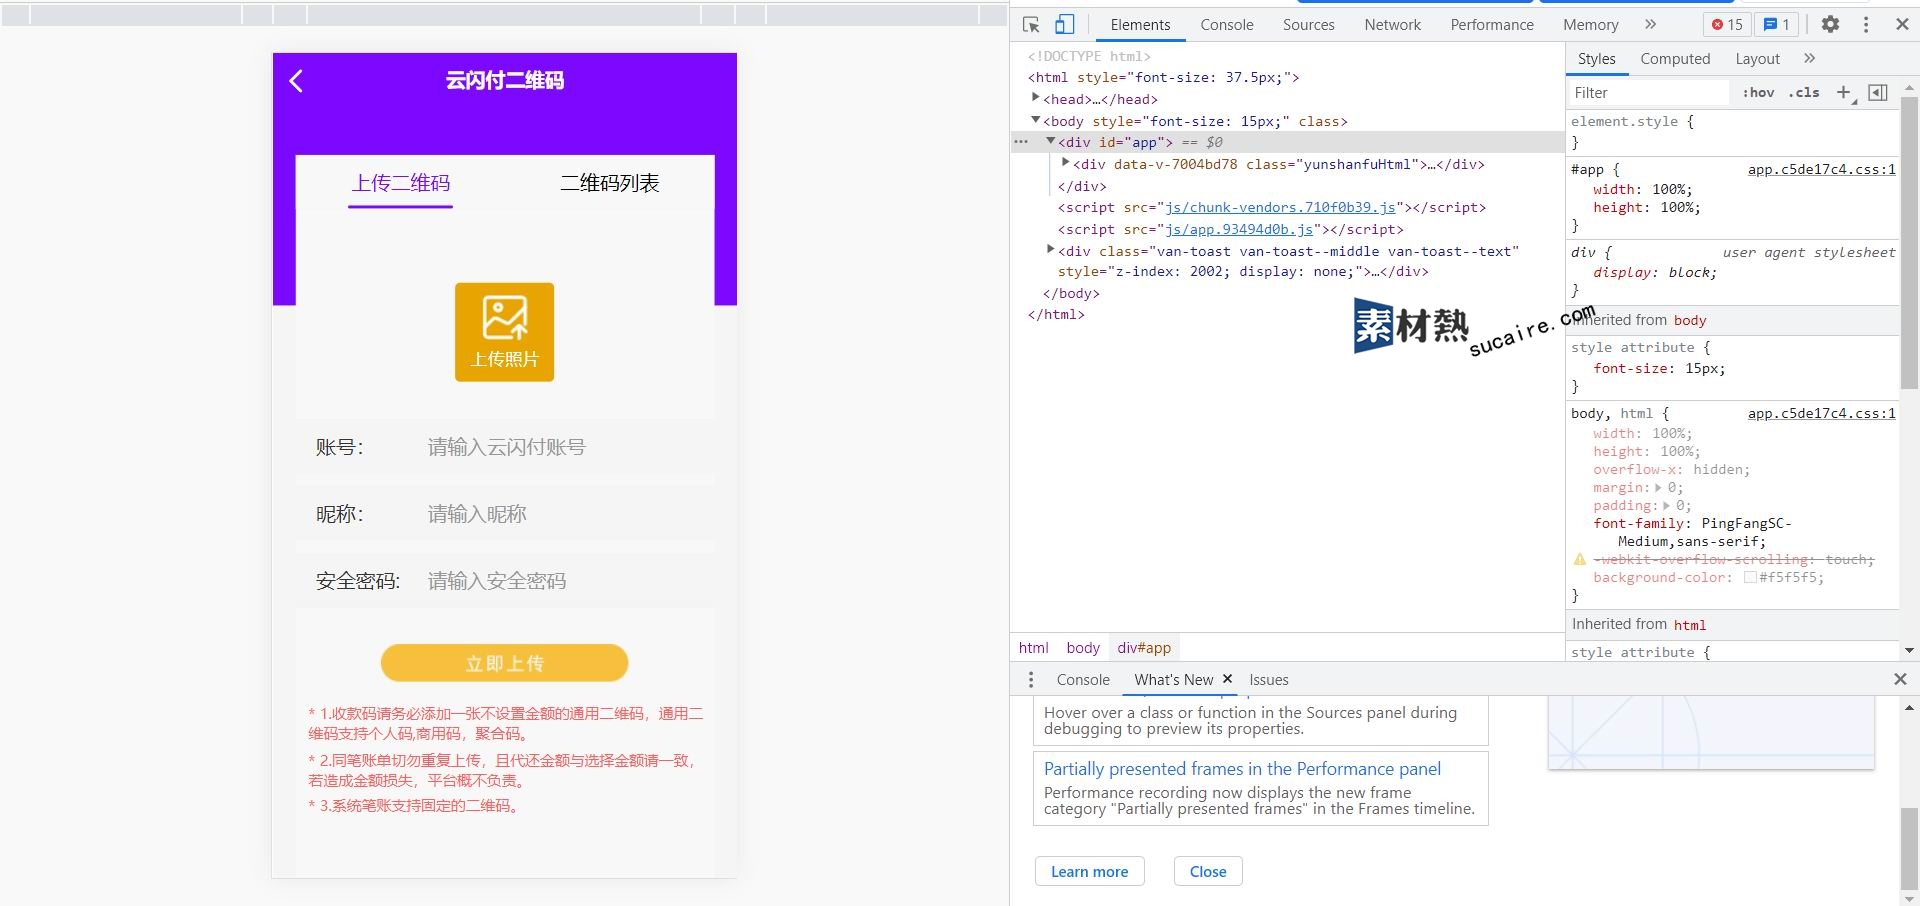Select the Computed pane tab

[x=1675, y=59]
